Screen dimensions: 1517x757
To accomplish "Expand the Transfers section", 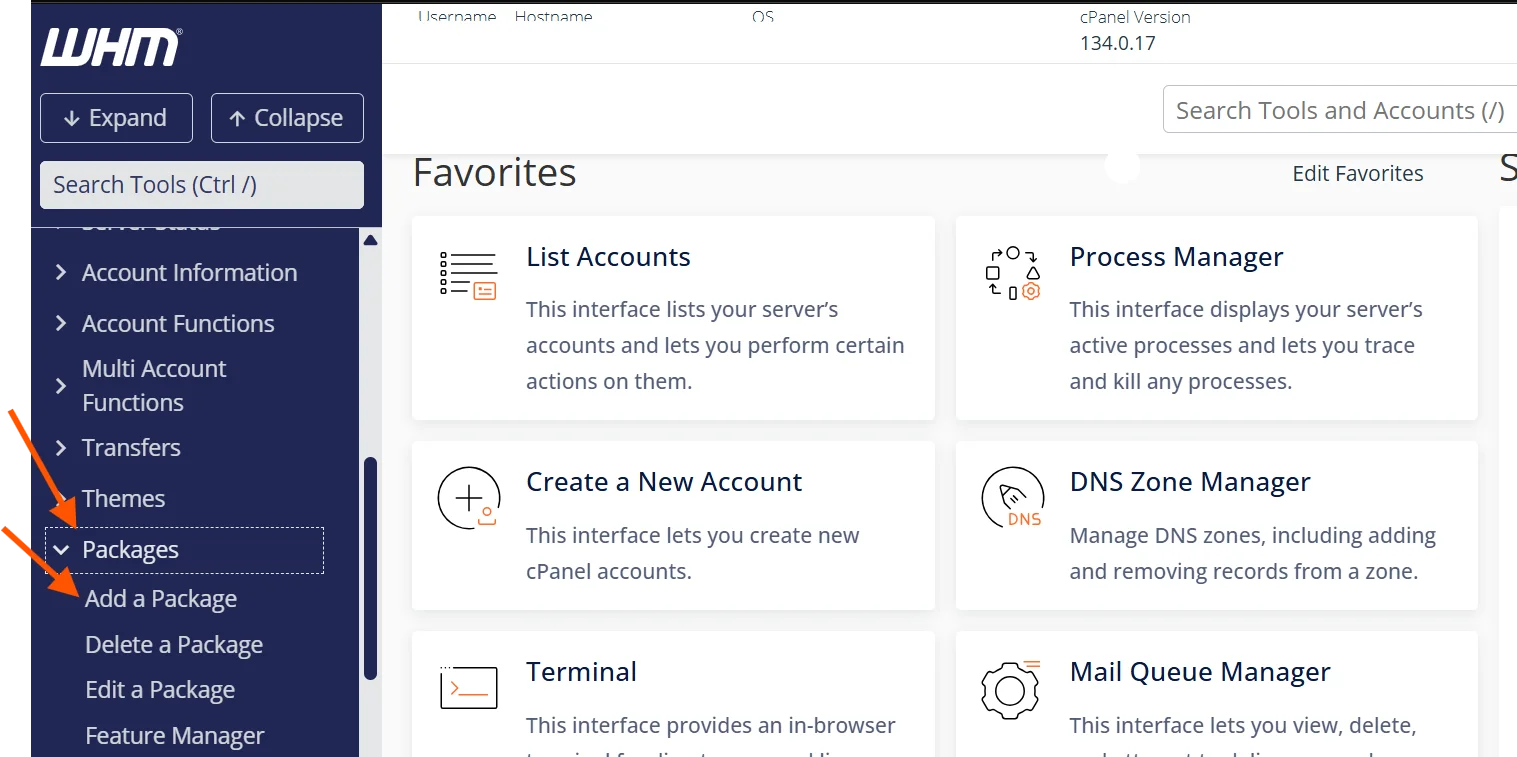I will [131, 448].
